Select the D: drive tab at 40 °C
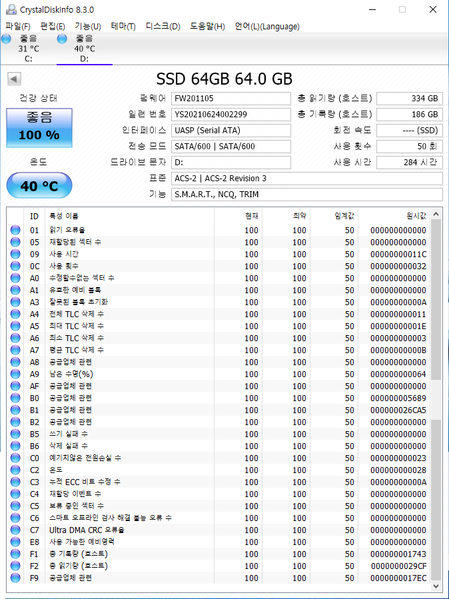Screen dimensions: 449x599 [84, 49]
